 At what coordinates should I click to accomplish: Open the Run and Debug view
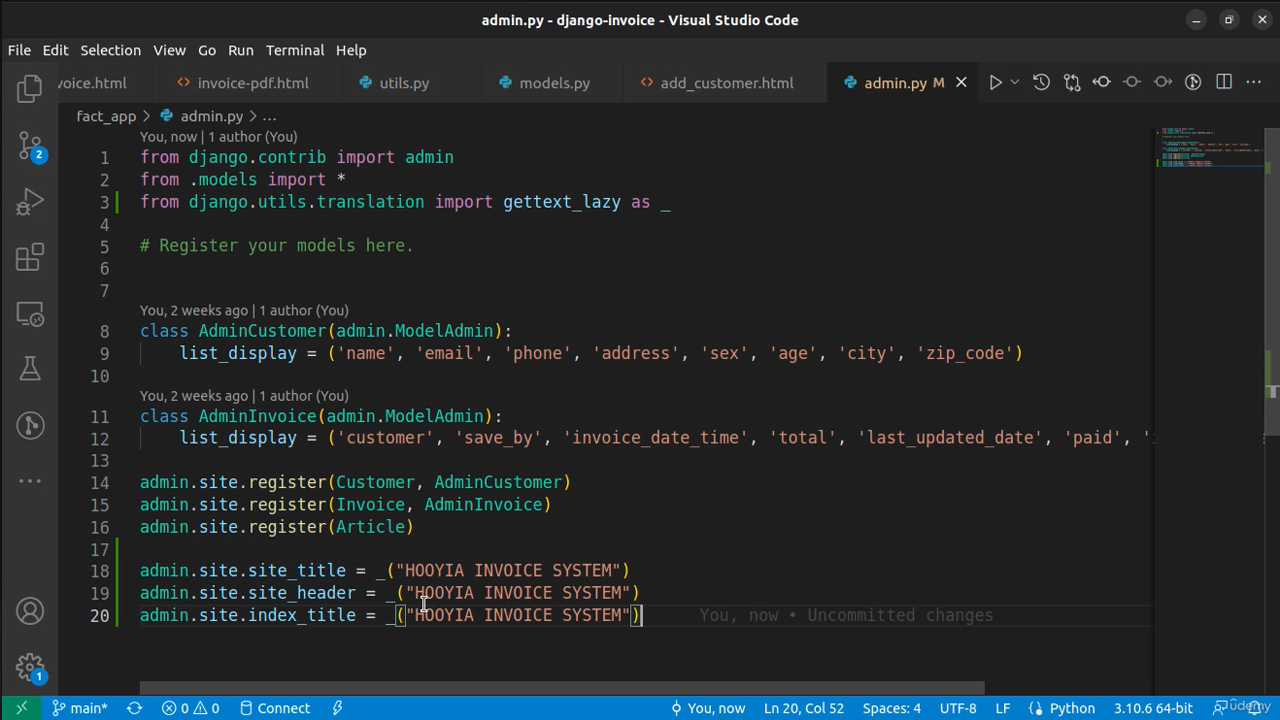[30, 203]
